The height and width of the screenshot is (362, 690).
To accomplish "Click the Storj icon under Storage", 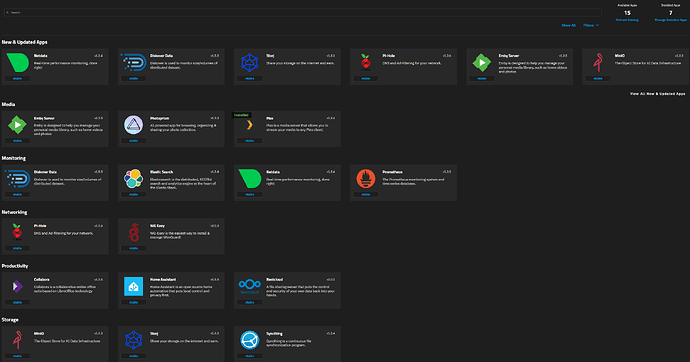I will click(133, 340).
